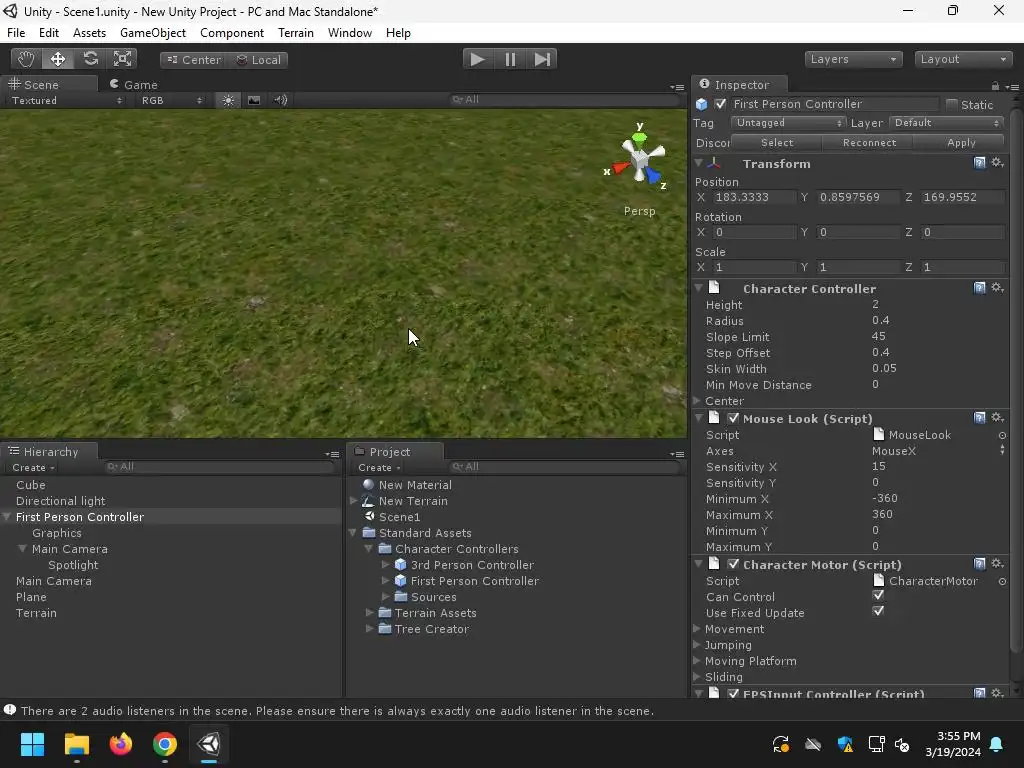
Task: Disable the Mouse Look script checkbox
Action: click(733, 418)
